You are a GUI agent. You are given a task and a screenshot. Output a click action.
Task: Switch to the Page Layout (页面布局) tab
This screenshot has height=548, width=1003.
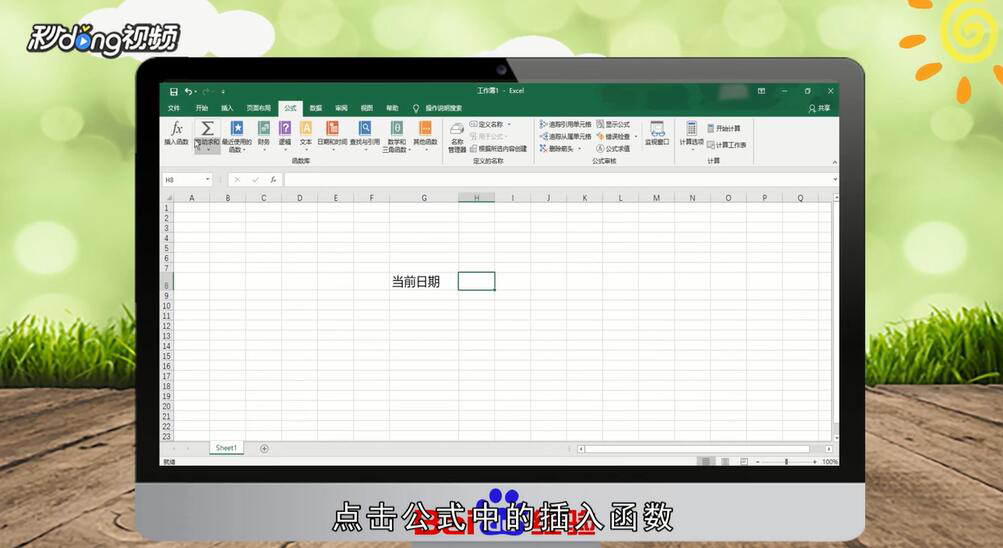(x=258, y=108)
